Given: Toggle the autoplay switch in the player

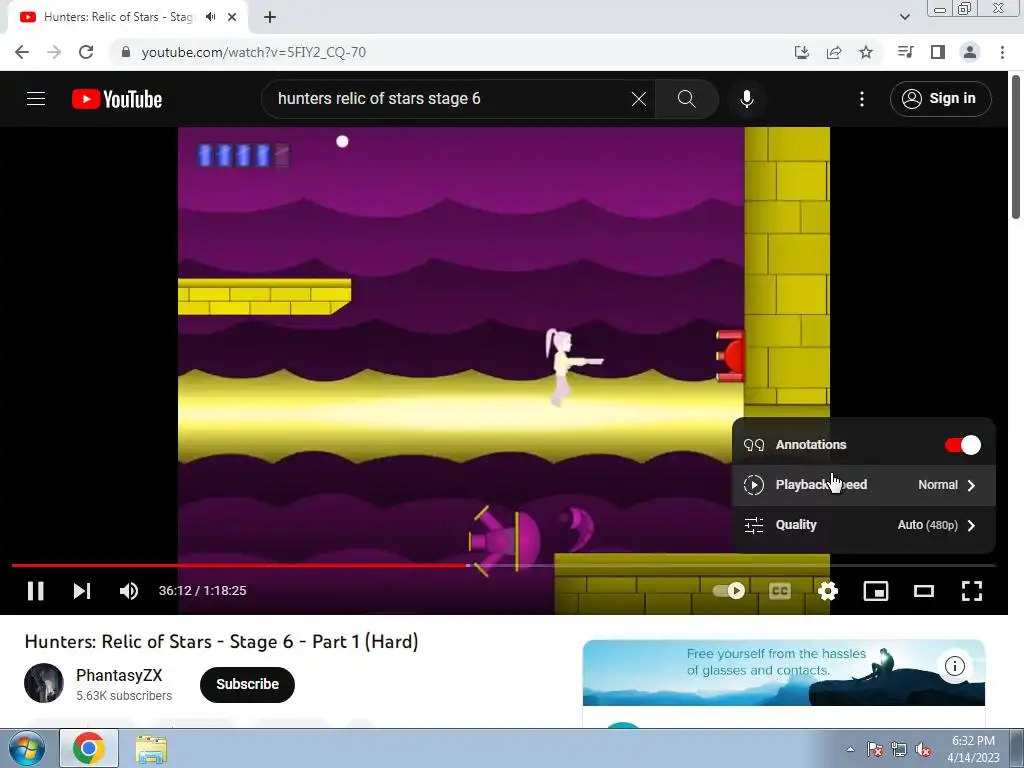Looking at the screenshot, I should 729,590.
